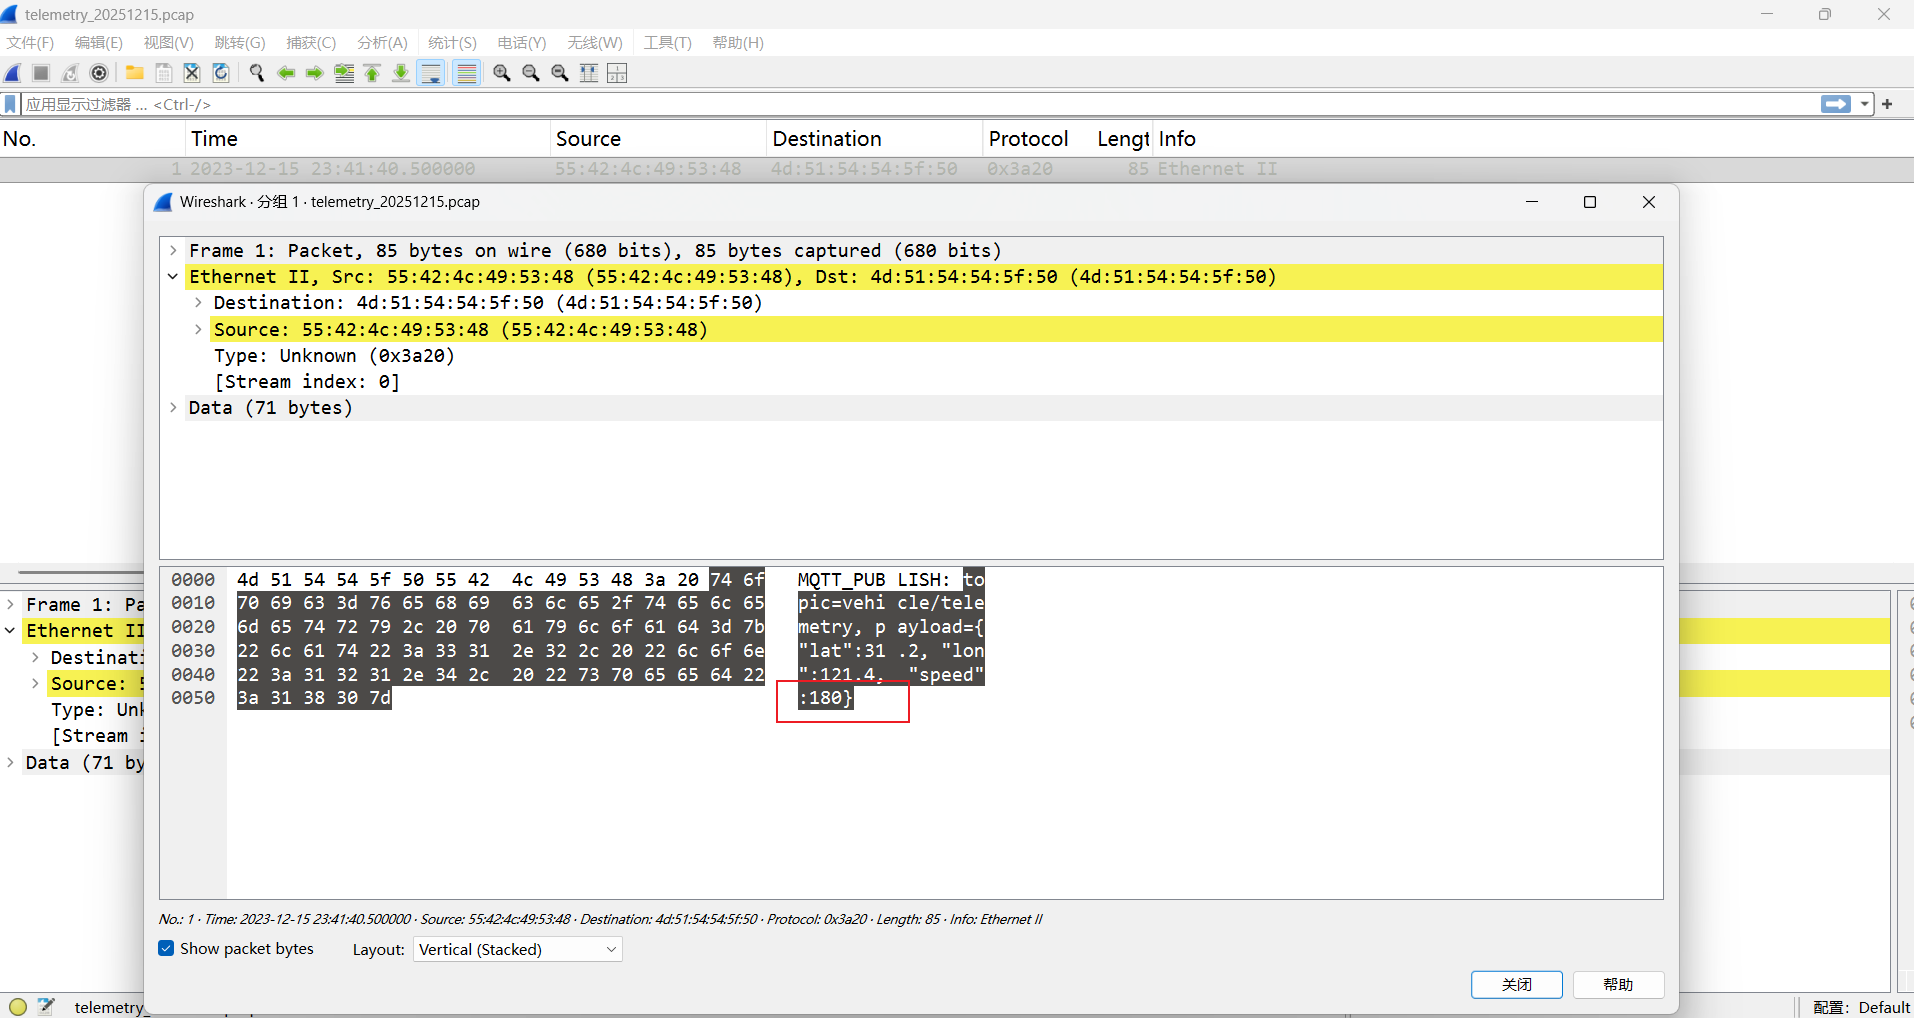Viewport: 1914px width, 1018px height.
Task: Open a capture file via folder icon
Action: 134,73
